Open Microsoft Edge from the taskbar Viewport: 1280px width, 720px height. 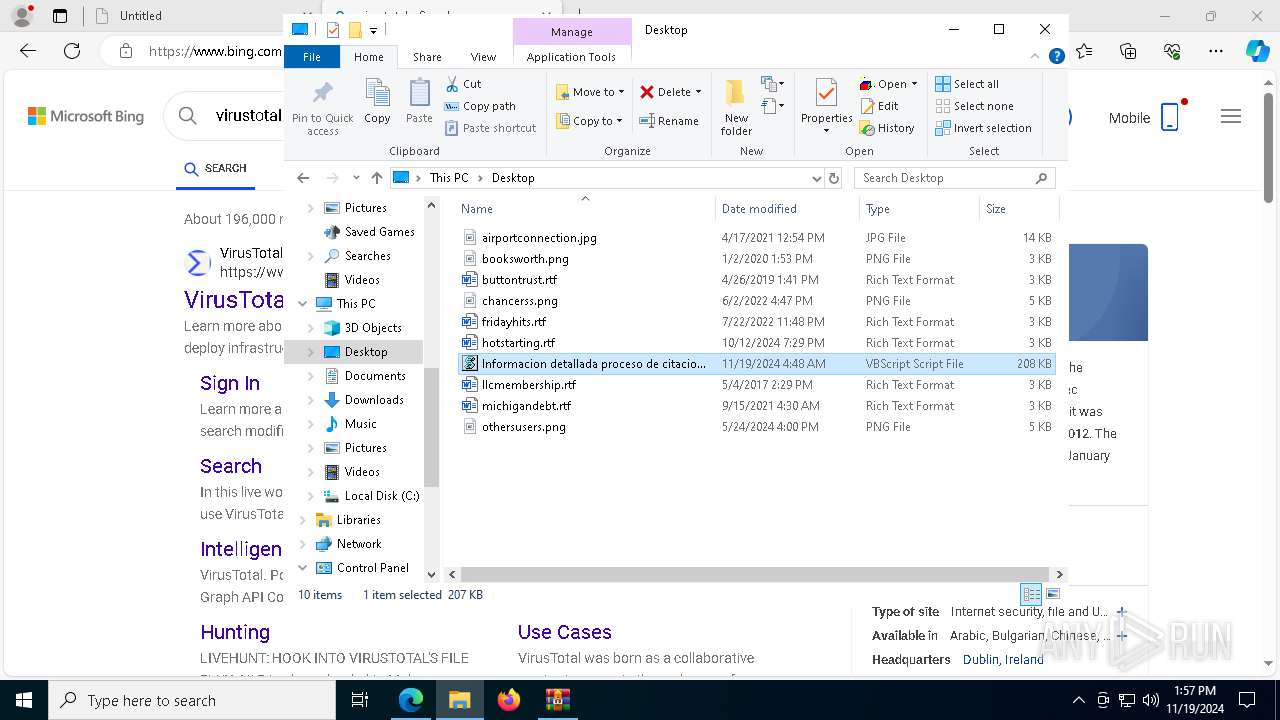pyautogui.click(x=411, y=700)
